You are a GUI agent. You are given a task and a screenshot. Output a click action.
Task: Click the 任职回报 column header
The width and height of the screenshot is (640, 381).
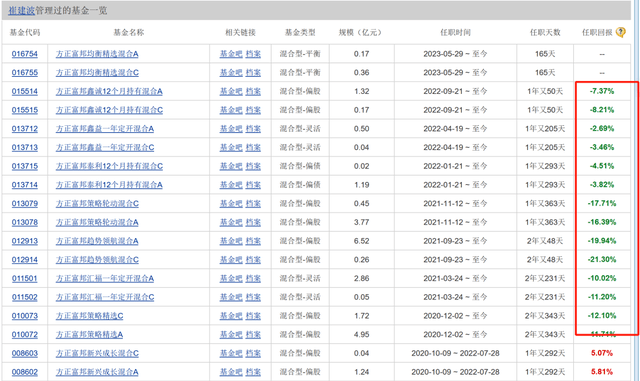(x=597, y=33)
